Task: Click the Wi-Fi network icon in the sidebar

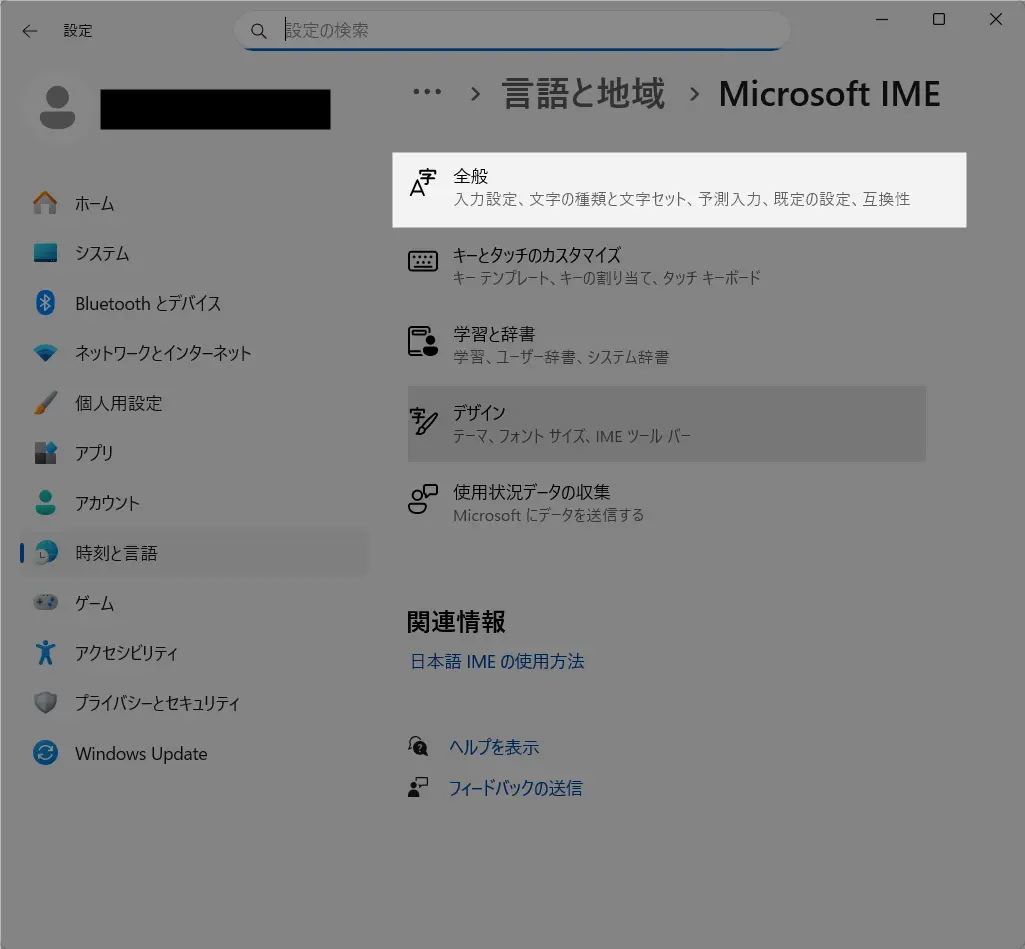Action: click(45, 353)
